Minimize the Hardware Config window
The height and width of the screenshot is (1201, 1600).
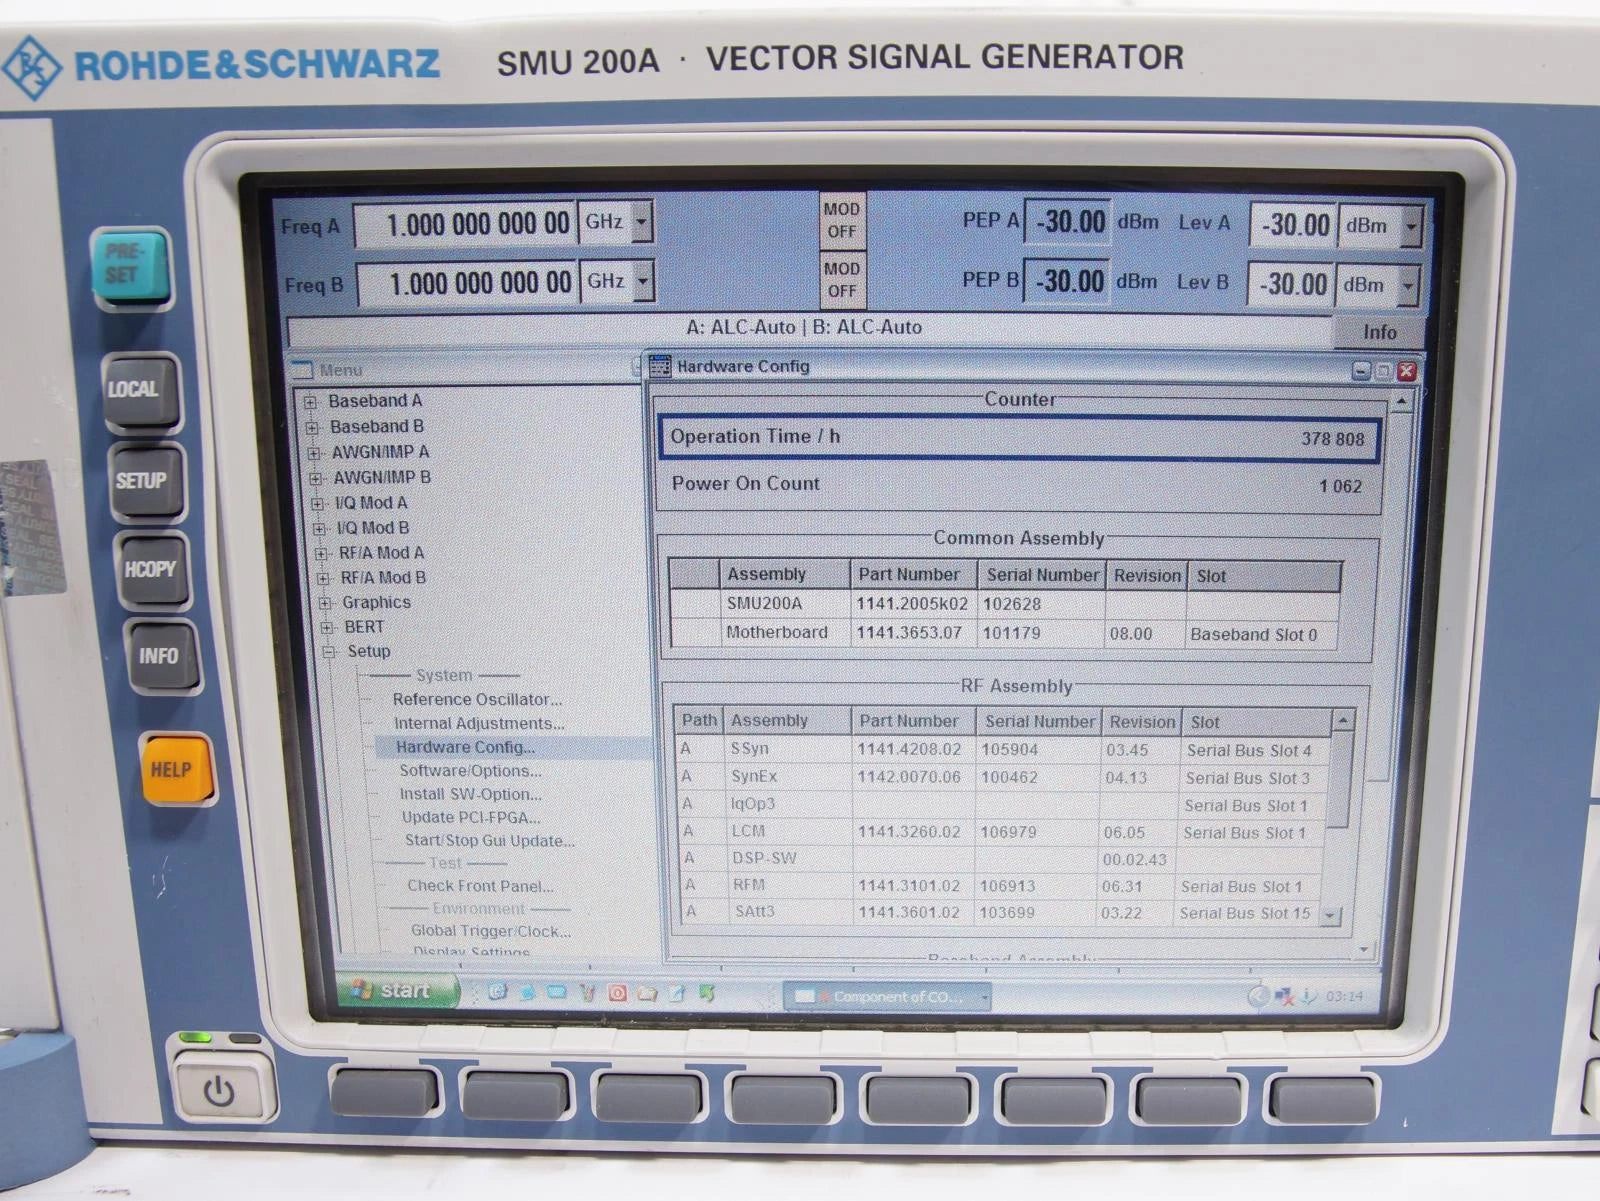click(1361, 371)
